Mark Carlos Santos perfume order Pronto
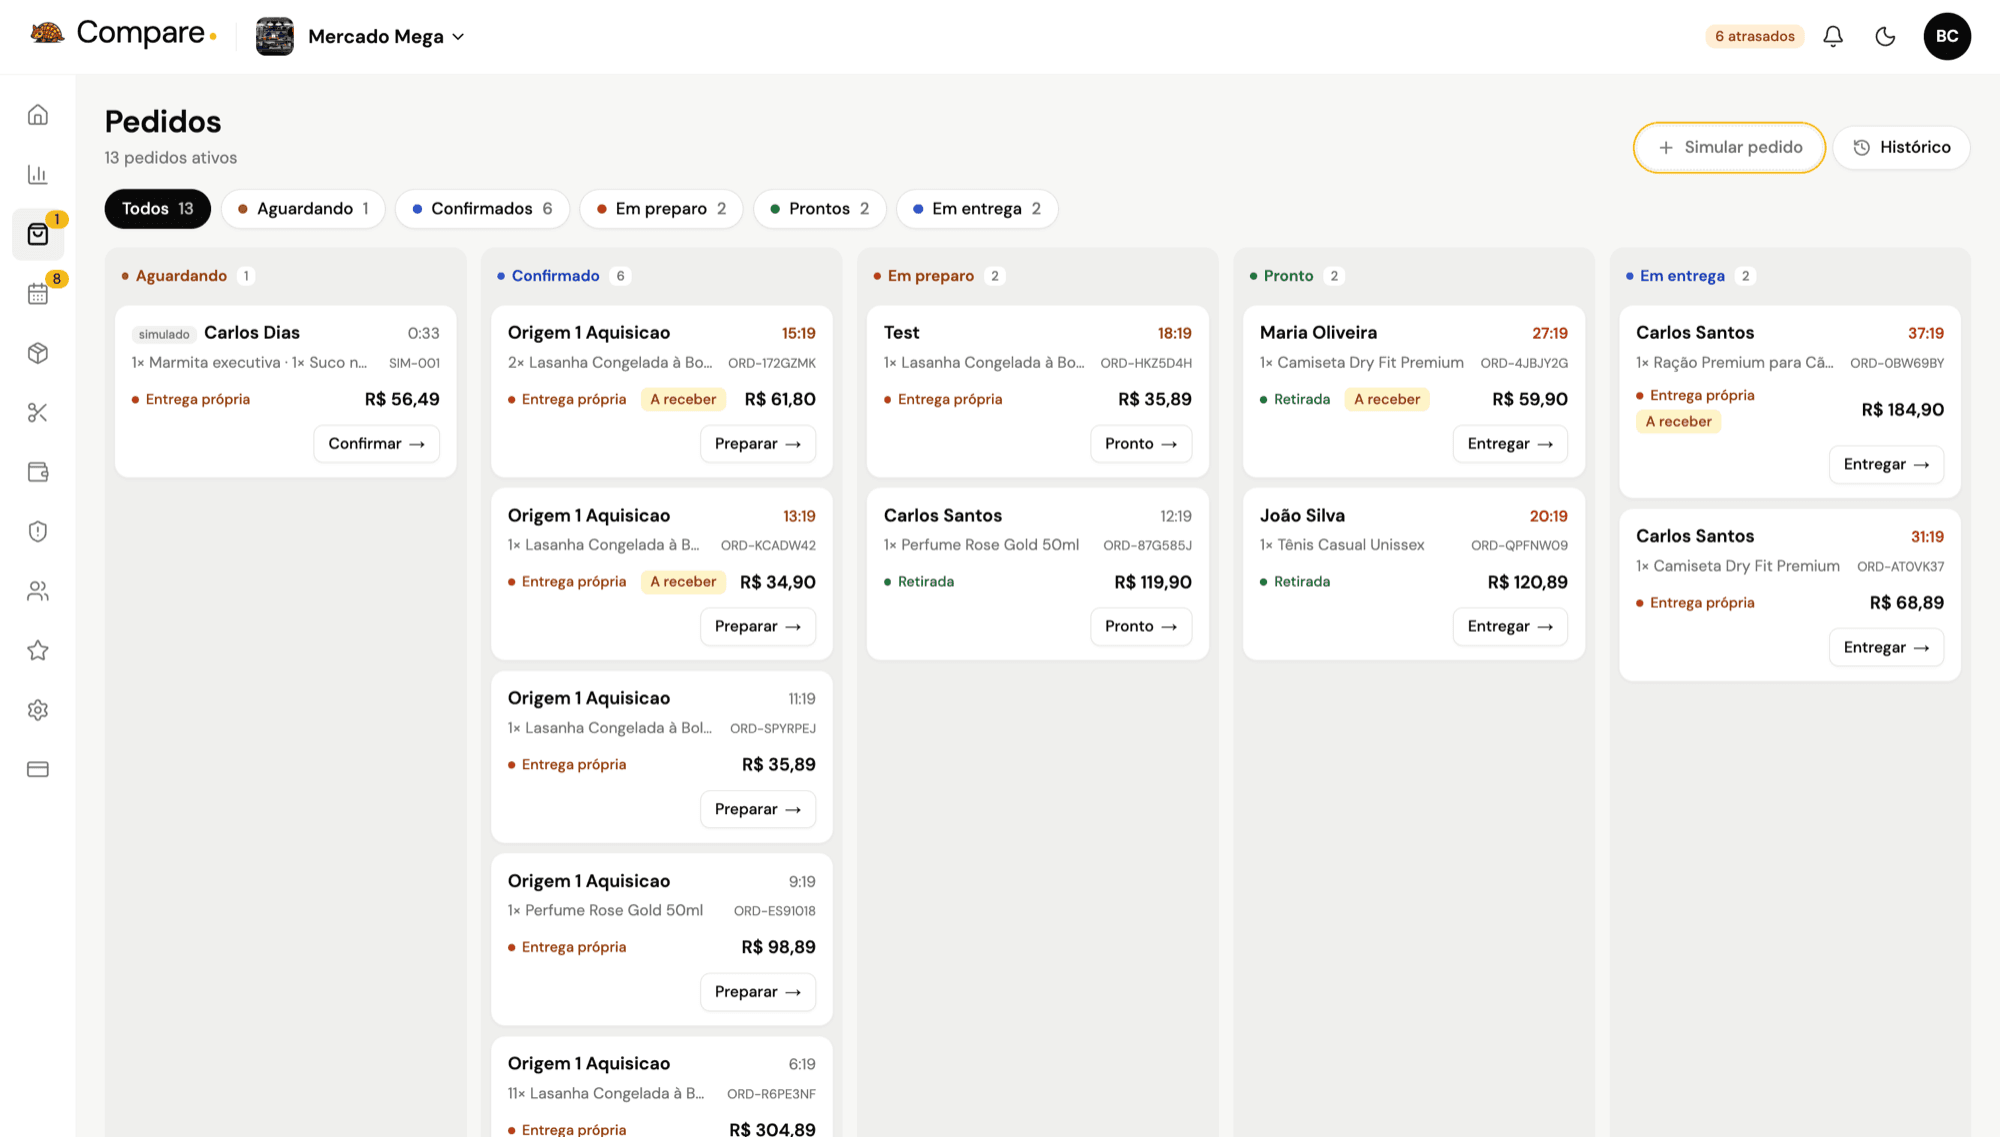 click(x=1141, y=627)
